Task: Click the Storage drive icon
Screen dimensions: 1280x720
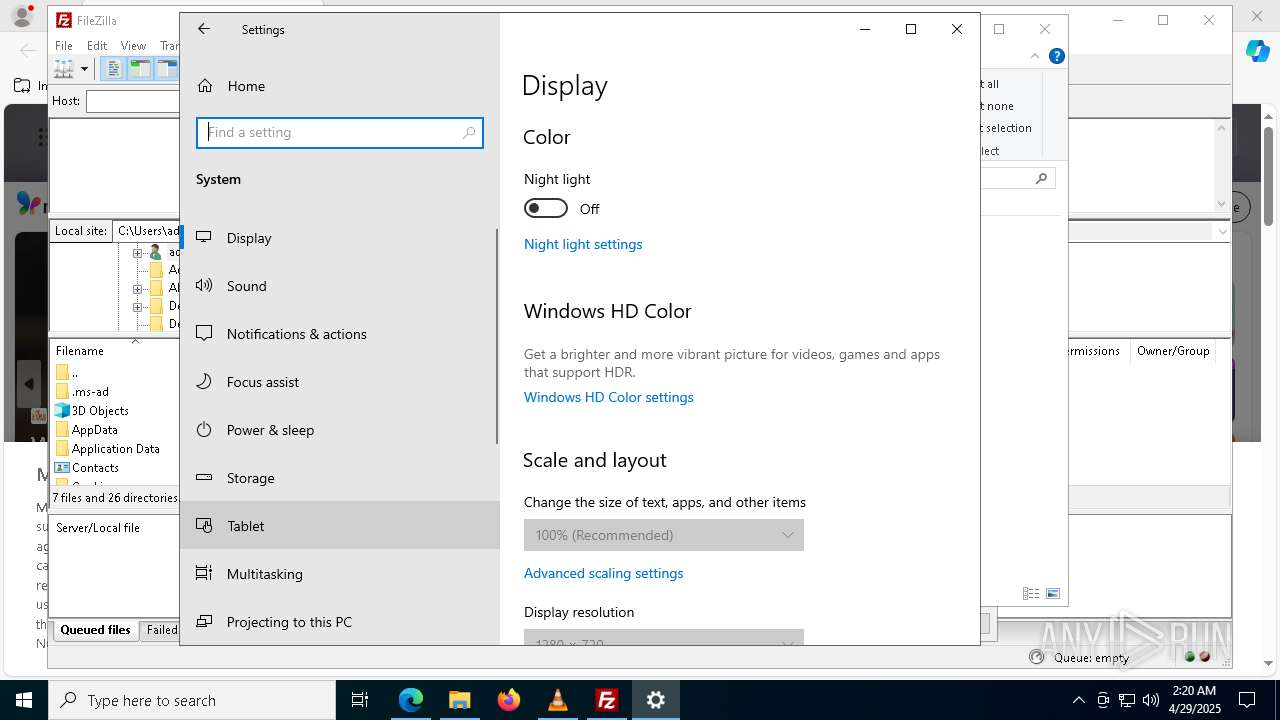Action: click(204, 478)
